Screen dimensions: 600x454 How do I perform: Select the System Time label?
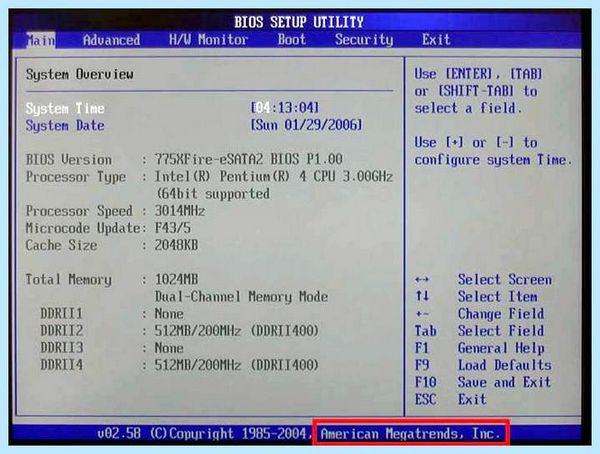(x=65, y=109)
